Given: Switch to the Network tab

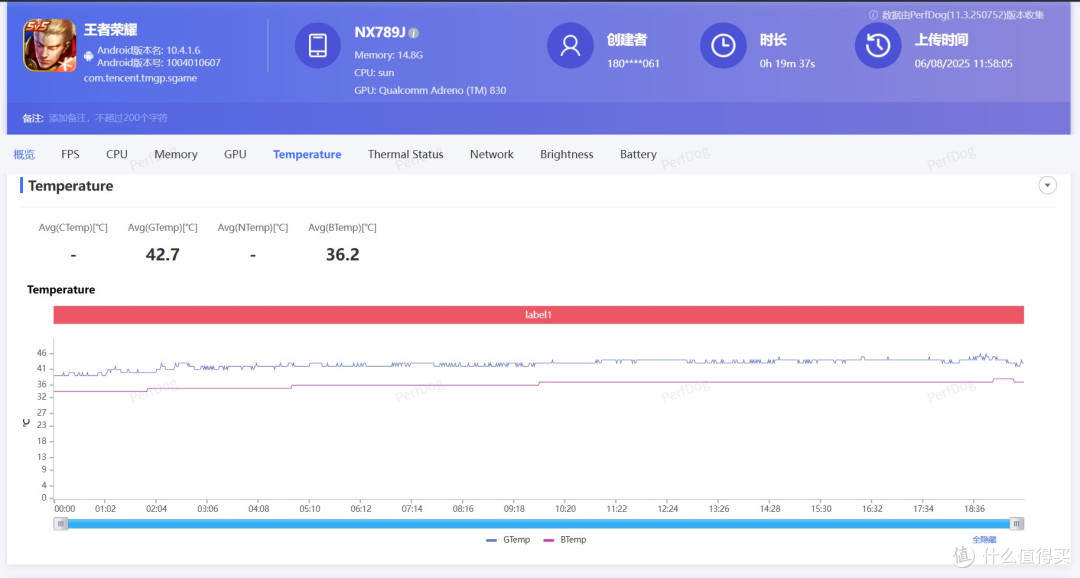Looking at the screenshot, I should [492, 154].
